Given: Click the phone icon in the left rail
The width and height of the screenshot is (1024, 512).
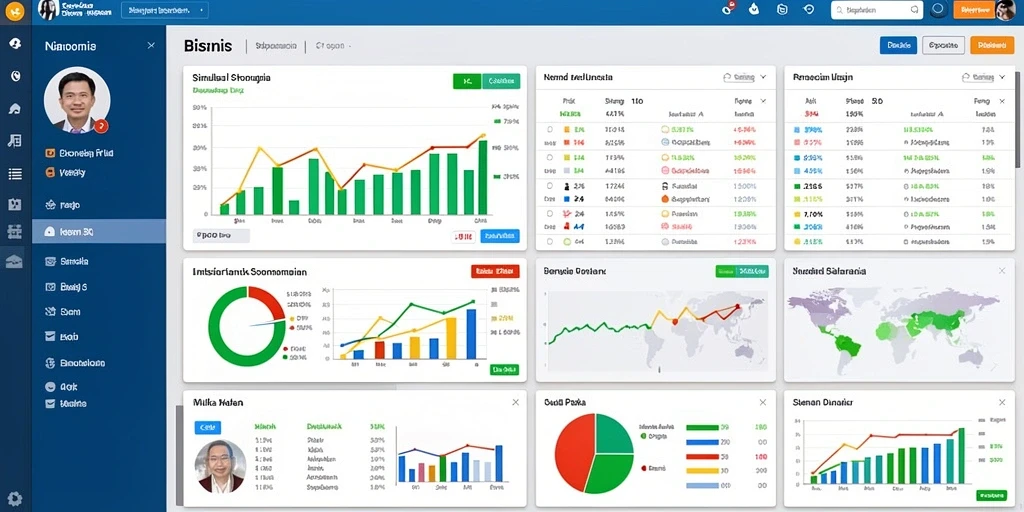Looking at the screenshot, I should pyautogui.click(x=16, y=76).
